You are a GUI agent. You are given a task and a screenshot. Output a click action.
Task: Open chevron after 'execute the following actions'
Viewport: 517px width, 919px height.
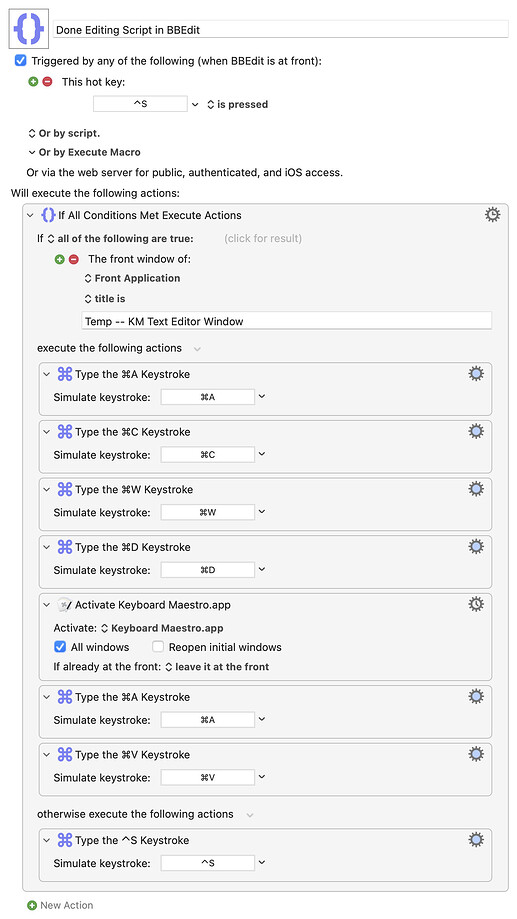tap(198, 349)
